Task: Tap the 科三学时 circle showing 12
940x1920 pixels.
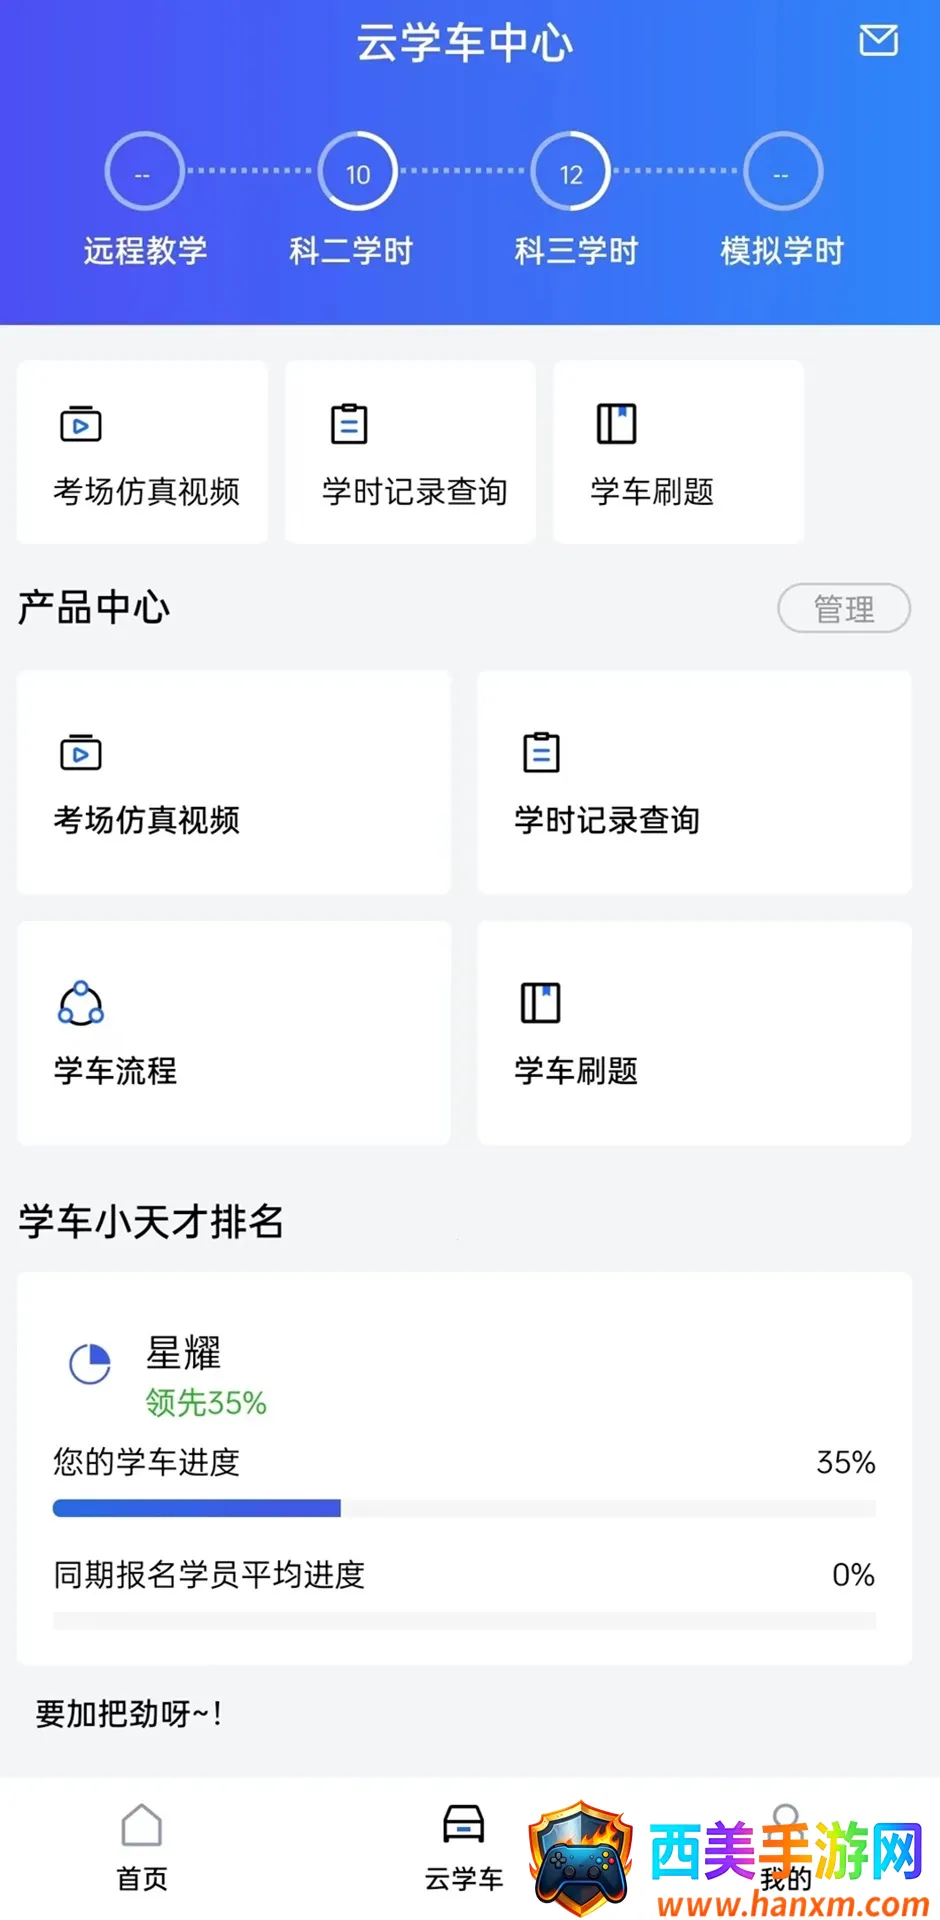Action: 570,172
